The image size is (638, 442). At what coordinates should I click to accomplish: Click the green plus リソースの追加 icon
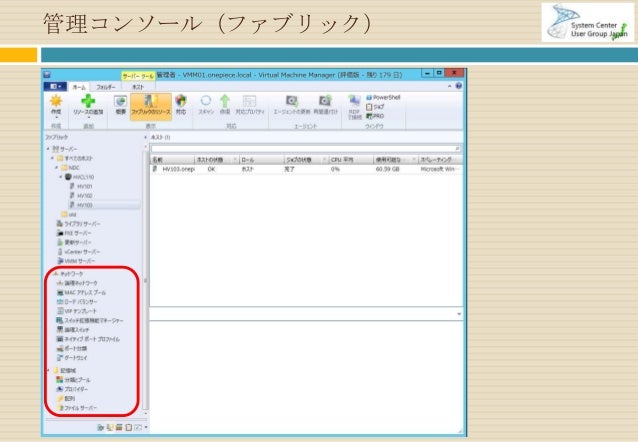pos(88,101)
